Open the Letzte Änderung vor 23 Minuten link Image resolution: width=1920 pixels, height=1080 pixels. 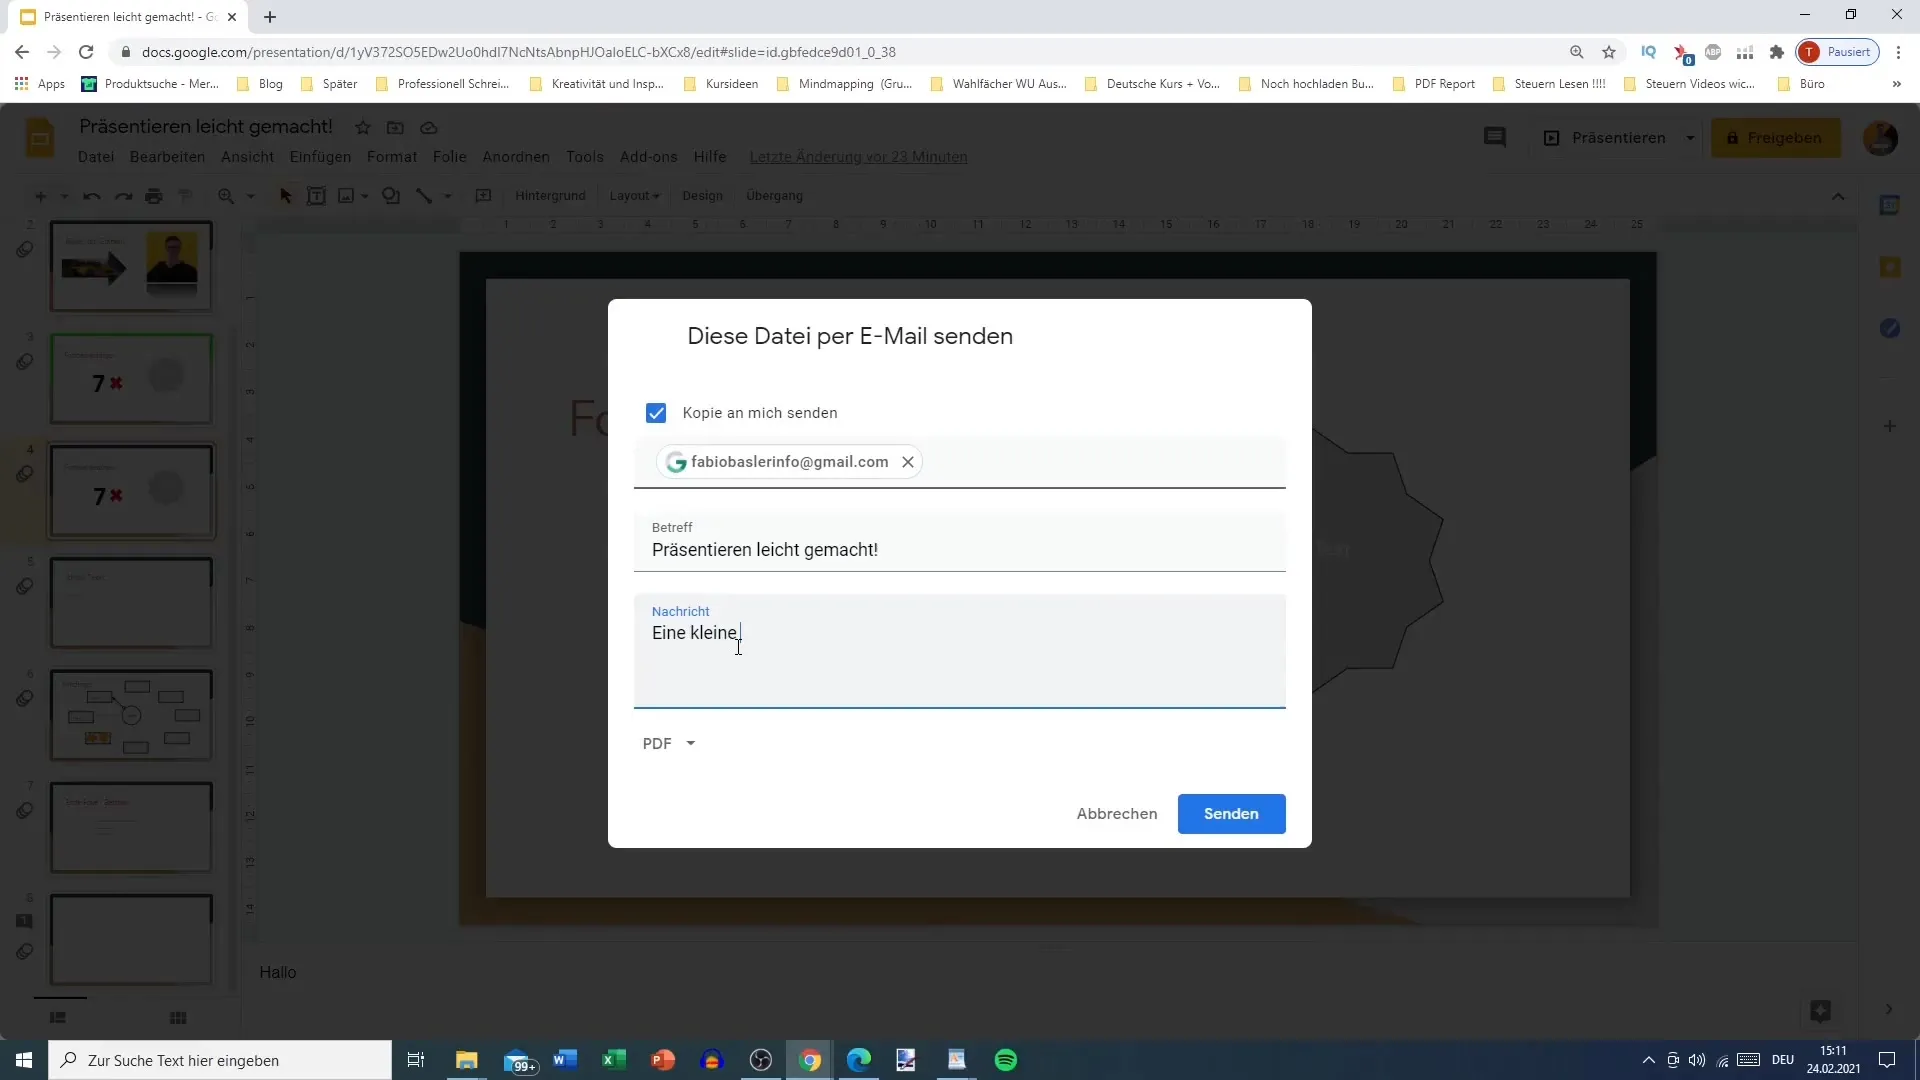(858, 157)
